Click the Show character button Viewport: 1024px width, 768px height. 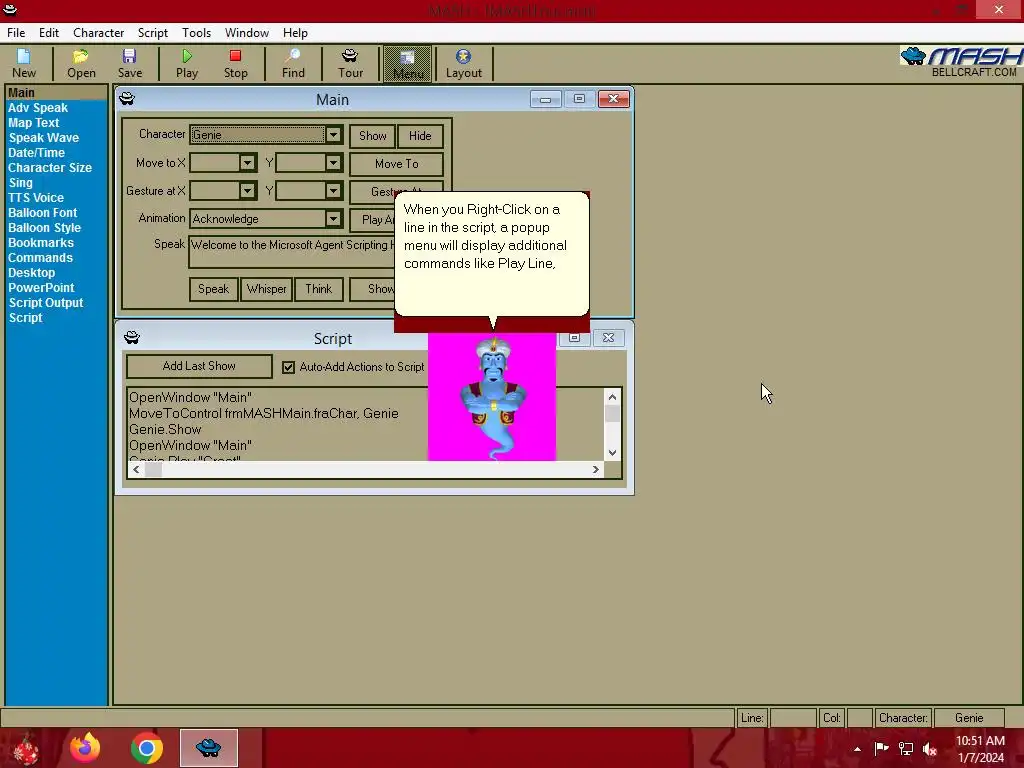pos(372,136)
